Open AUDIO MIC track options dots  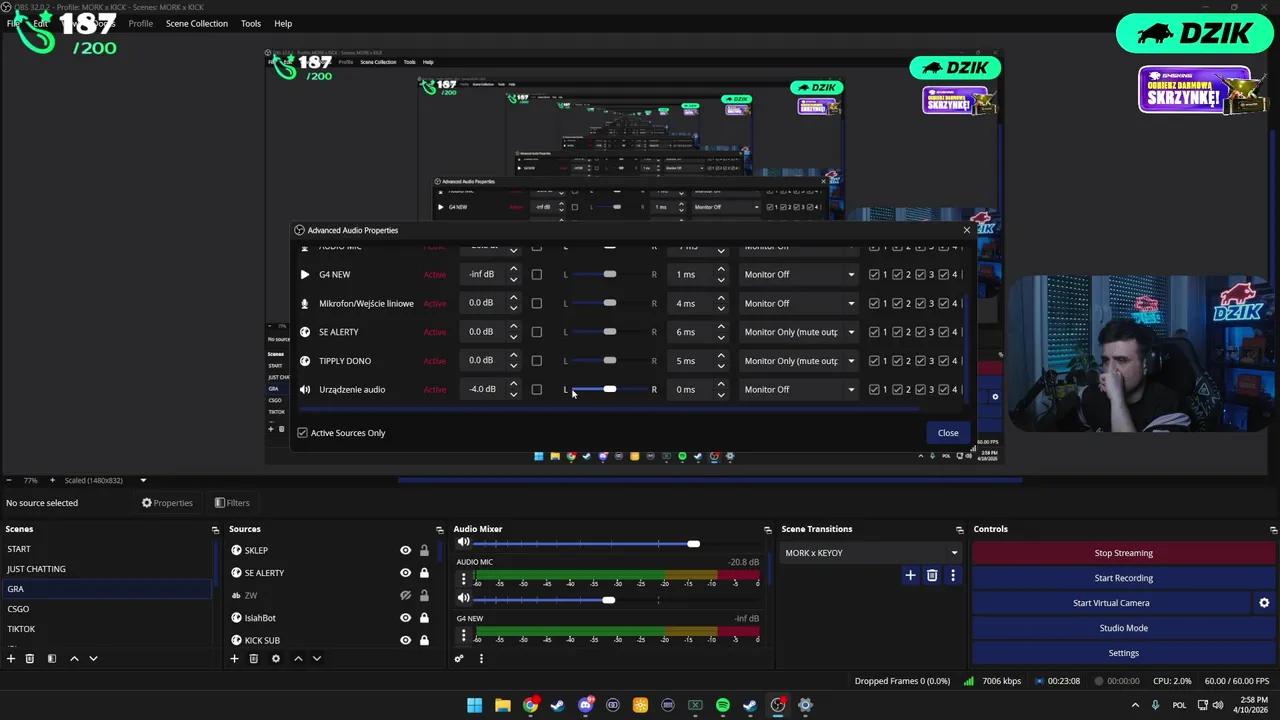pyautogui.click(x=463, y=580)
